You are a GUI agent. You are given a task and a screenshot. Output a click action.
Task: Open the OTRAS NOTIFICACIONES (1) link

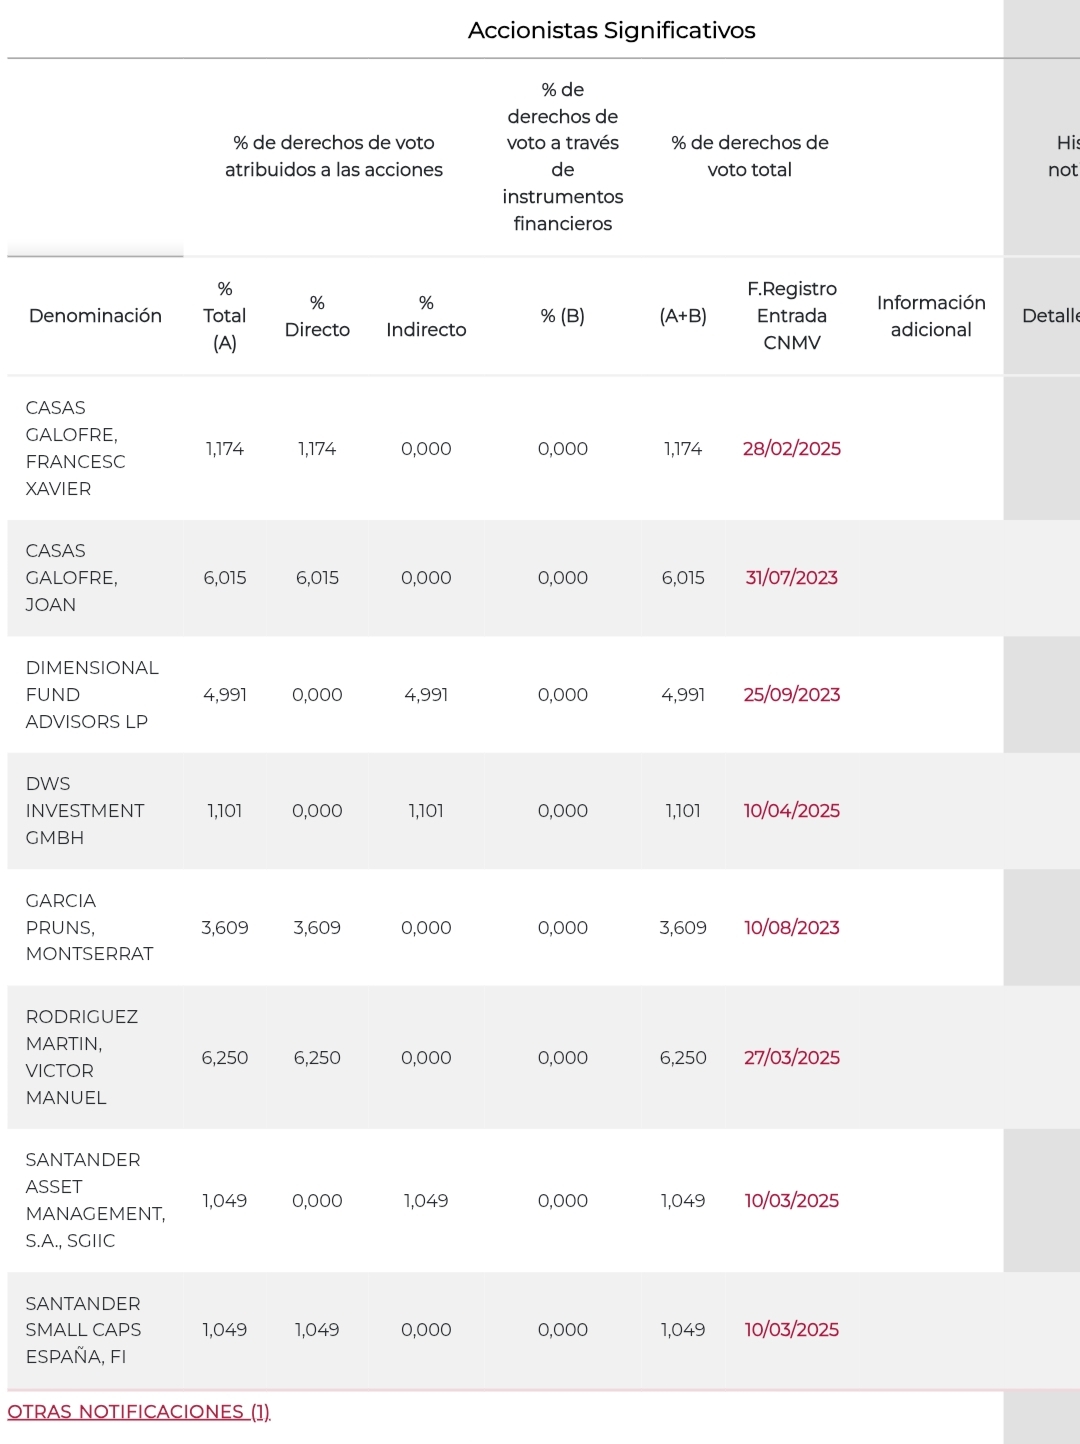139,1412
